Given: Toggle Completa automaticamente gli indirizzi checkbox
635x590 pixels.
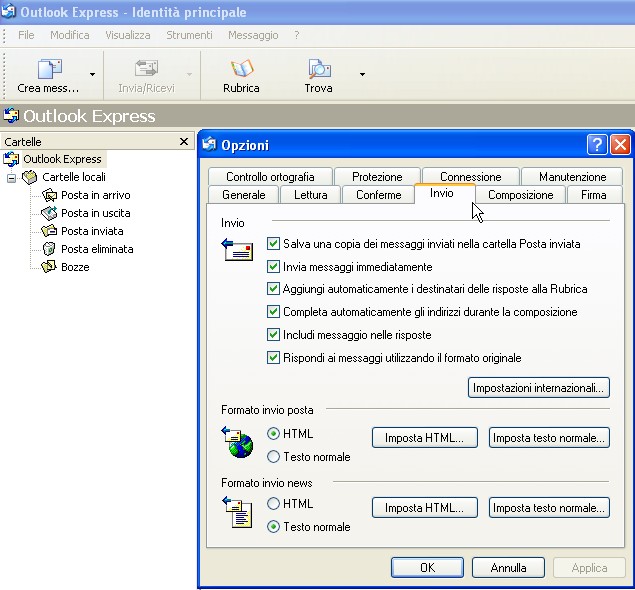Looking at the screenshot, I should (273, 311).
